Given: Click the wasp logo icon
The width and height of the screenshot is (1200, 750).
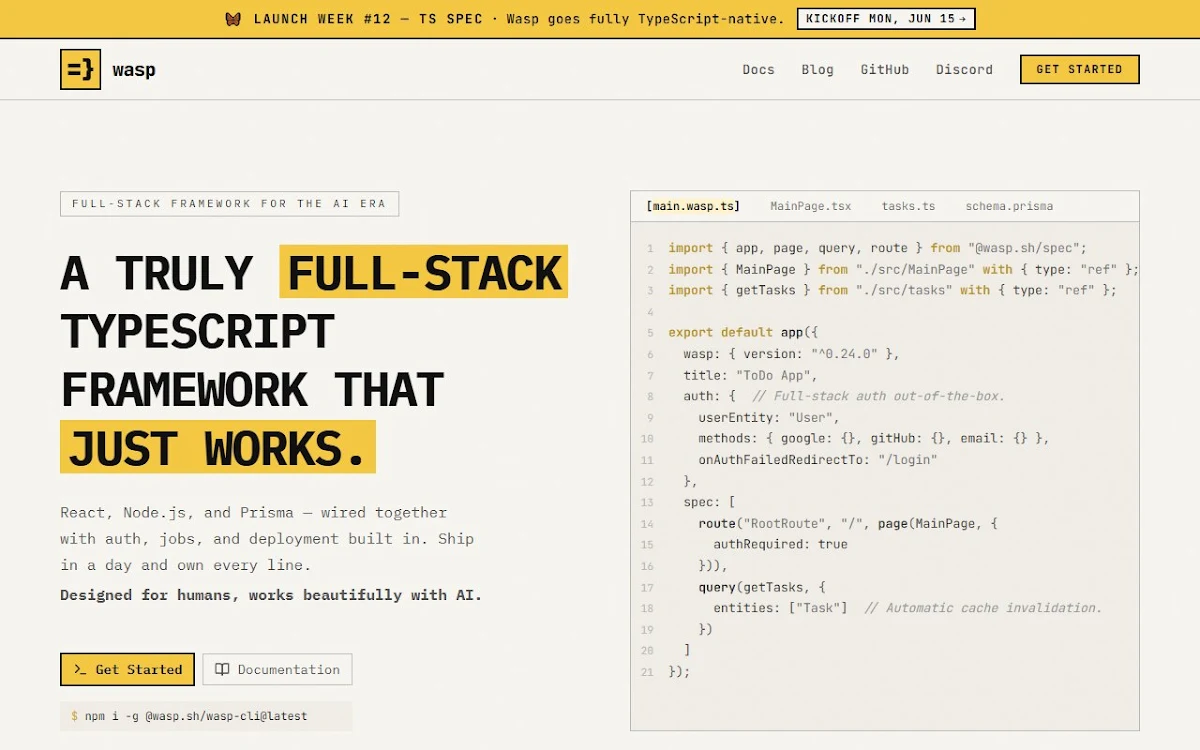Looking at the screenshot, I should tap(80, 69).
